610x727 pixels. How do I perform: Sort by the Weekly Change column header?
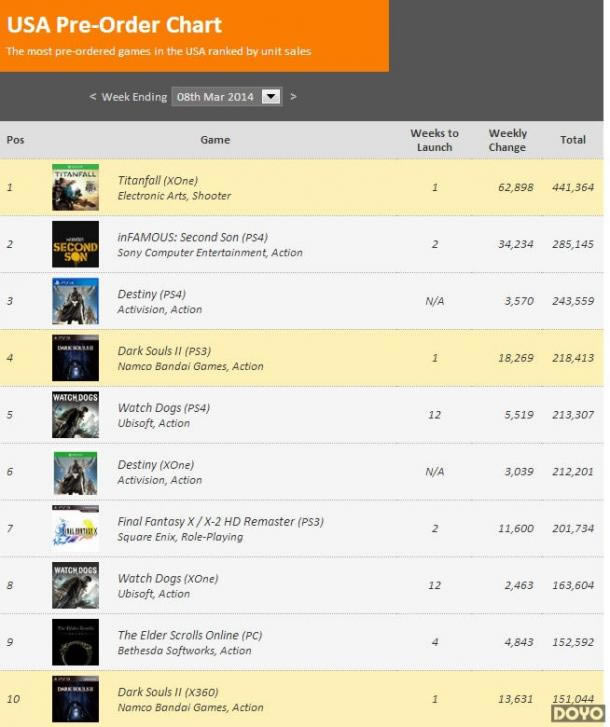point(508,140)
